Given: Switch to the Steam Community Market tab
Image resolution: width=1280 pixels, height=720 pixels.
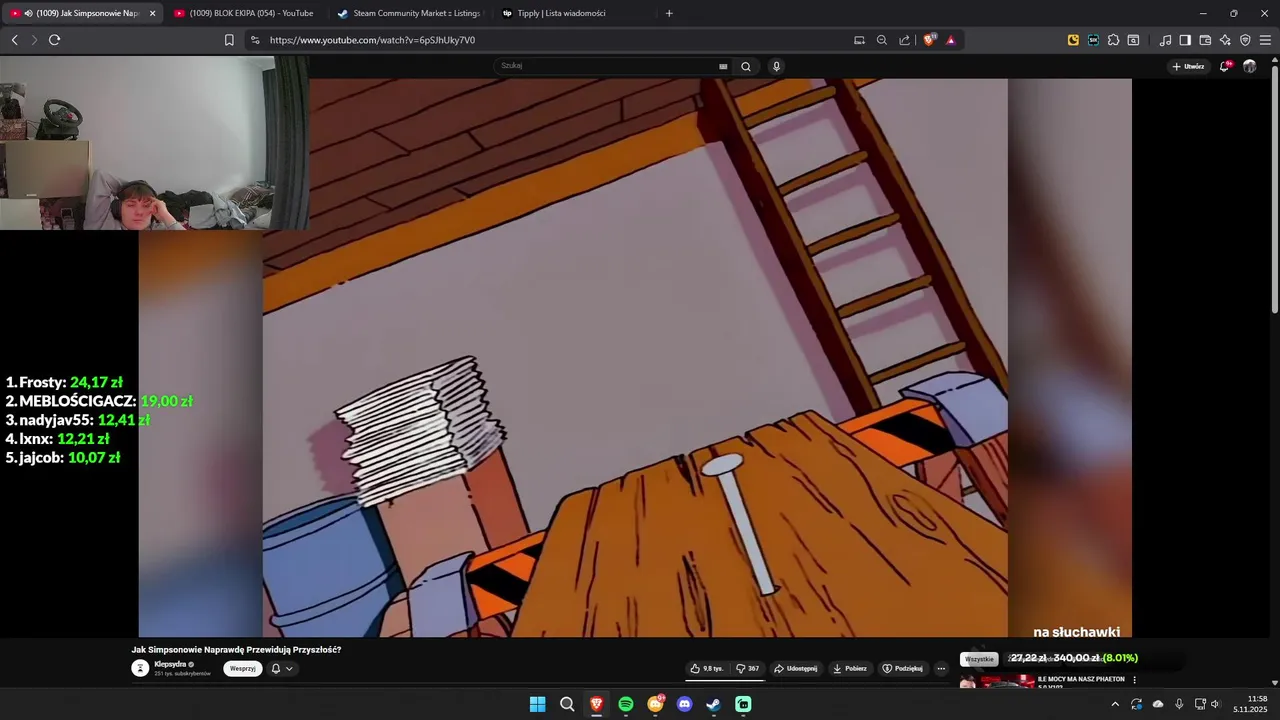Looking at the screenshot, I should point(408,13).
